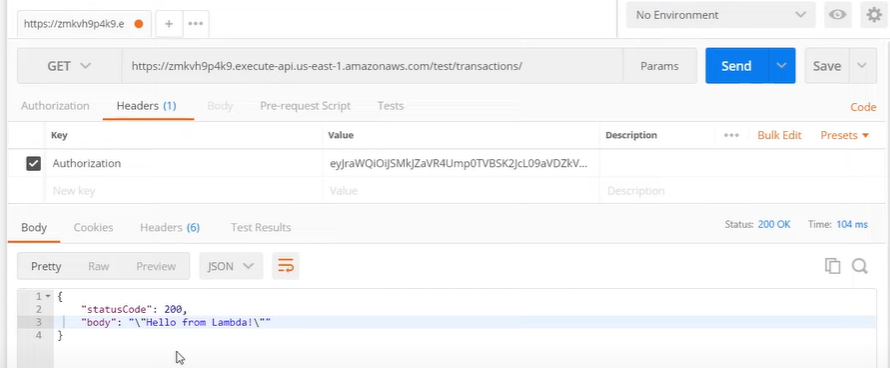Image resolution: width=890 pixels, height=368 pixels.
Task: Click the request URL field
Action: (x=372, y=66)
